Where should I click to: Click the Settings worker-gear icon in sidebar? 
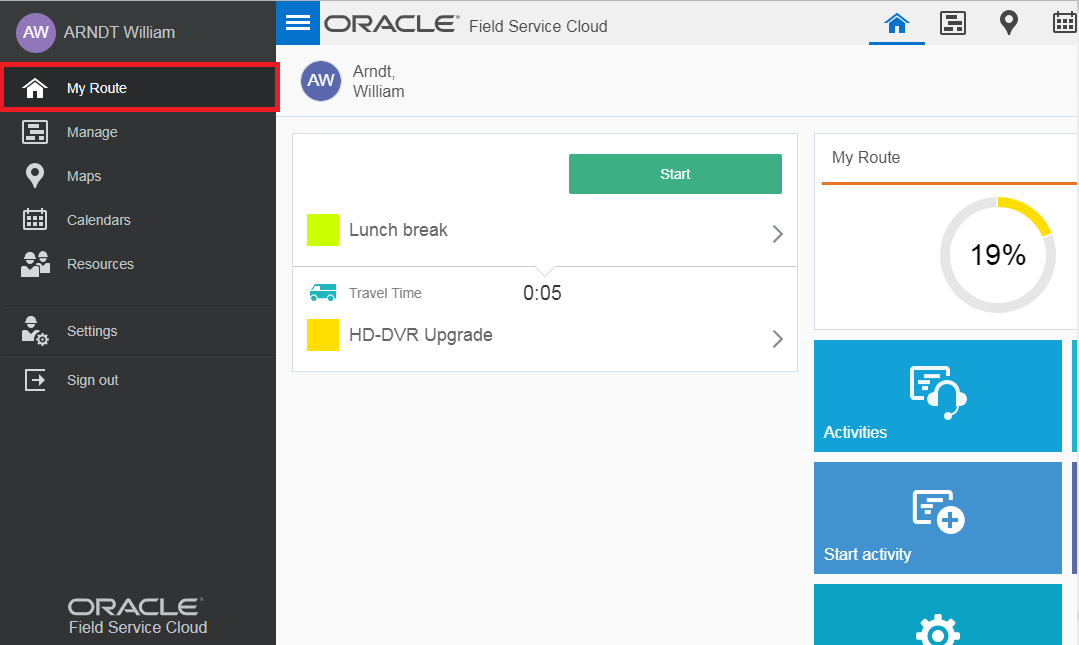coord(34,331)
